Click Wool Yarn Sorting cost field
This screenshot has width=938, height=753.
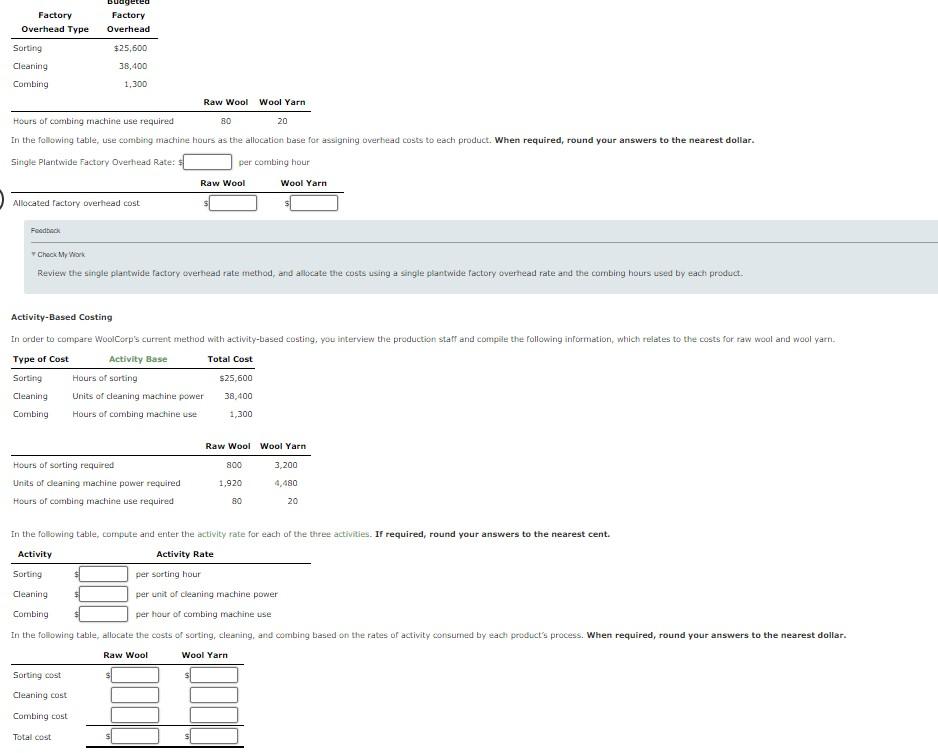point(214,675)
